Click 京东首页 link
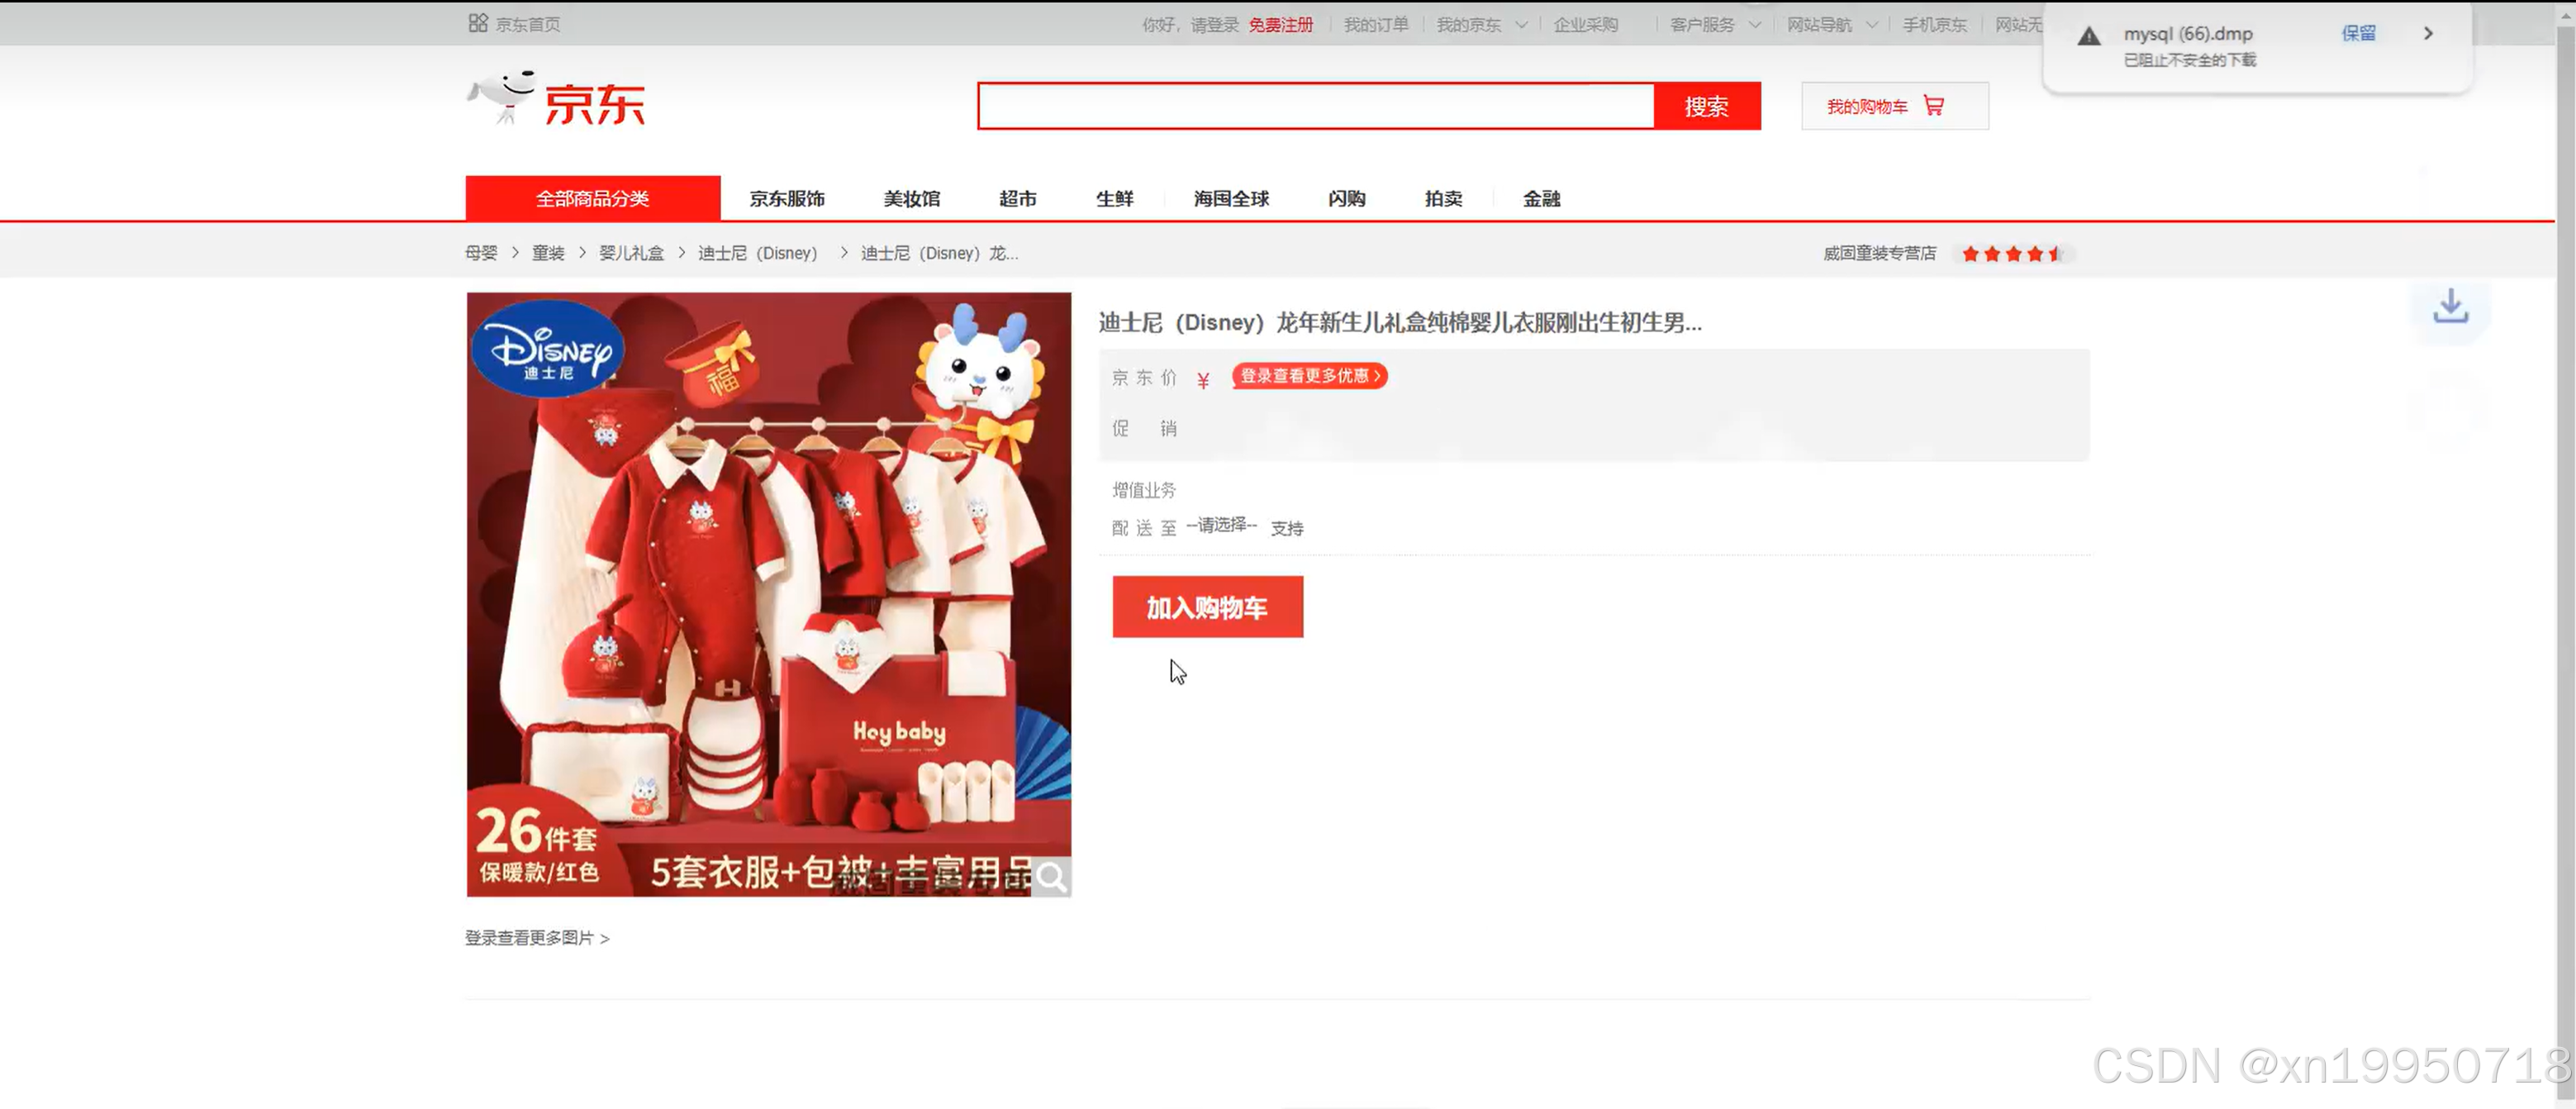Screen dimensions: 2576x1109 pos(528,25)
